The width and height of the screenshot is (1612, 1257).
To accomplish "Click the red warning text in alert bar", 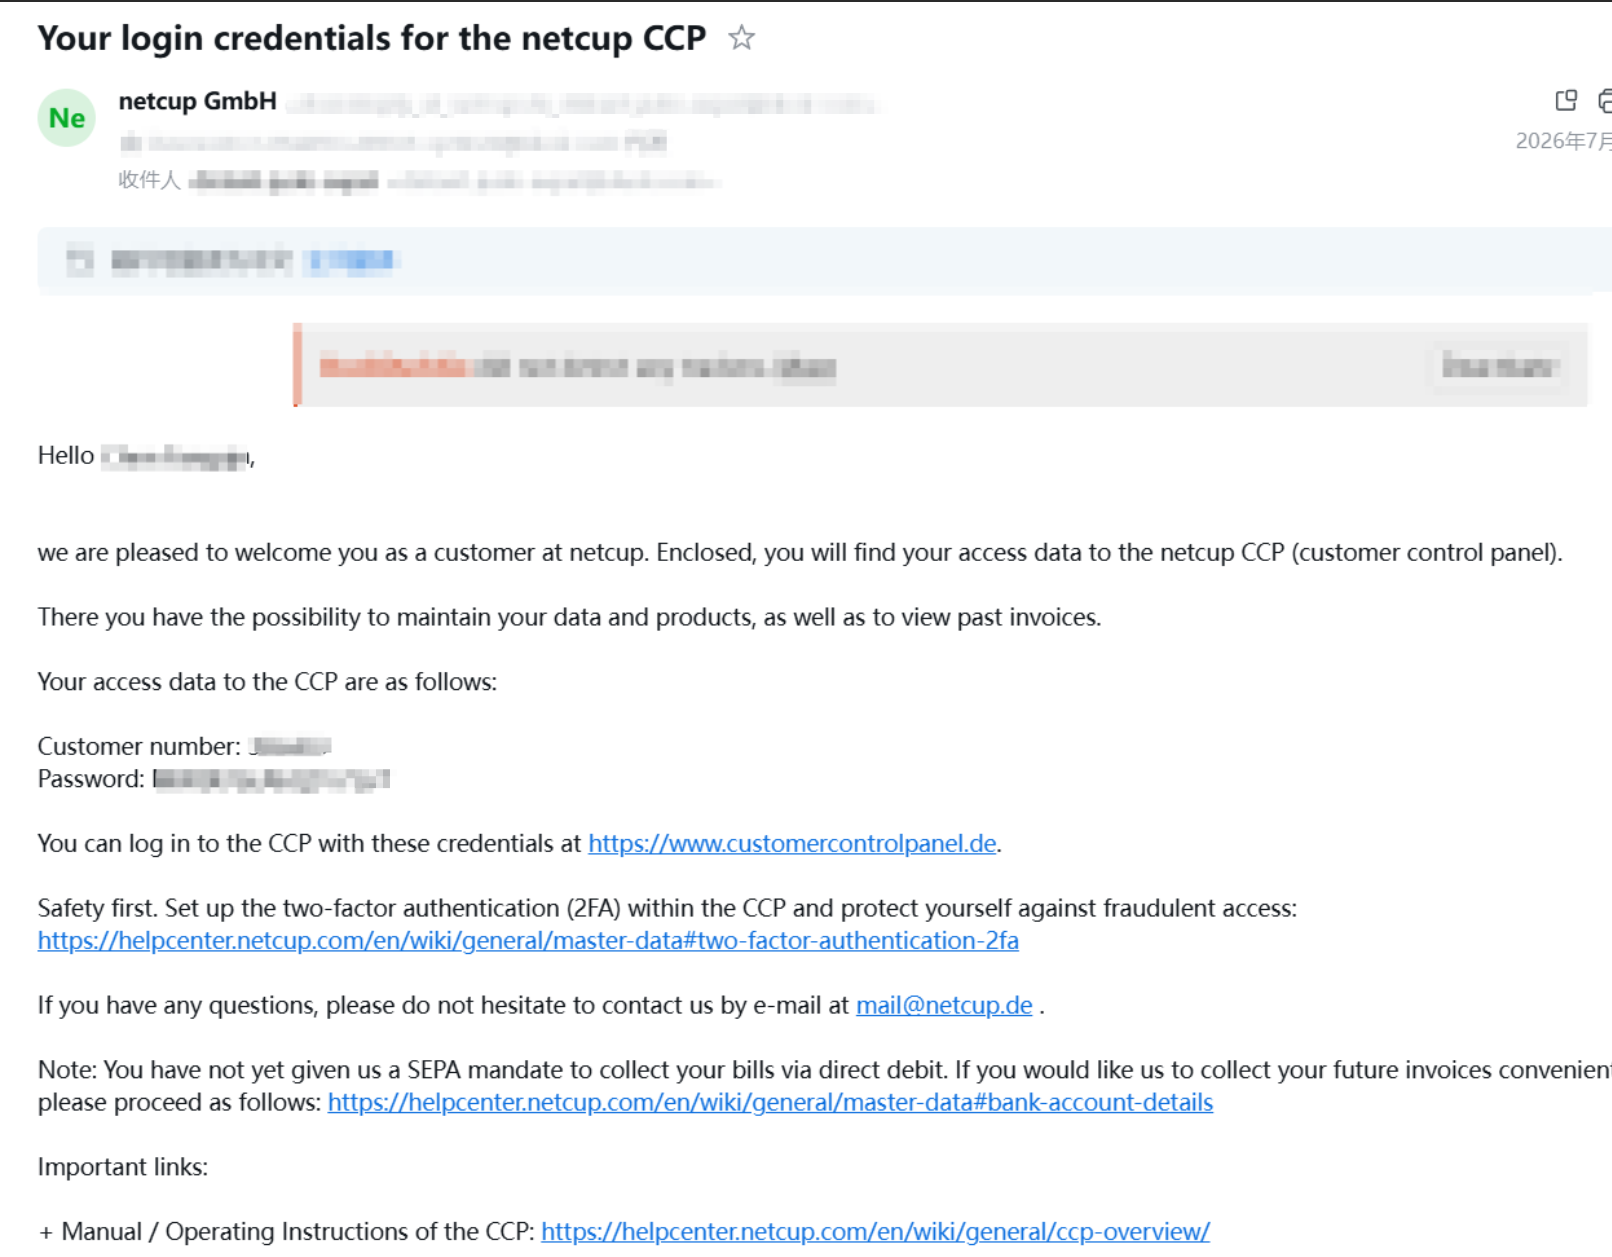I will tap(393, 367).
